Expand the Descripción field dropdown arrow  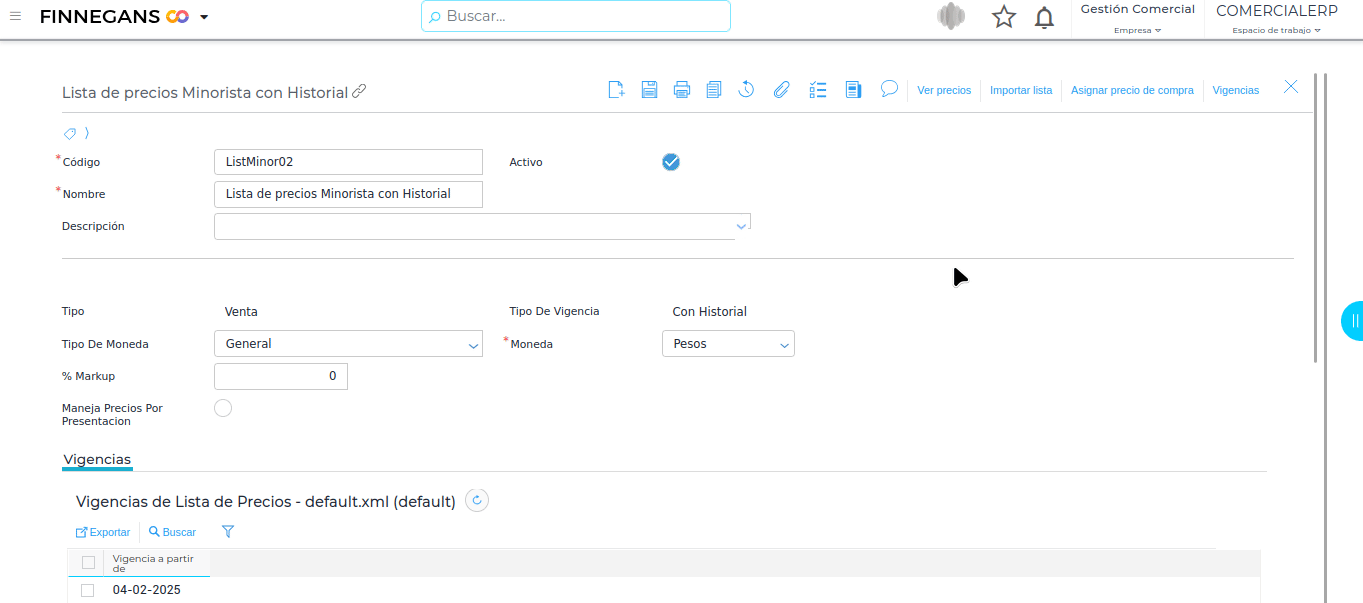coord(741,226)
